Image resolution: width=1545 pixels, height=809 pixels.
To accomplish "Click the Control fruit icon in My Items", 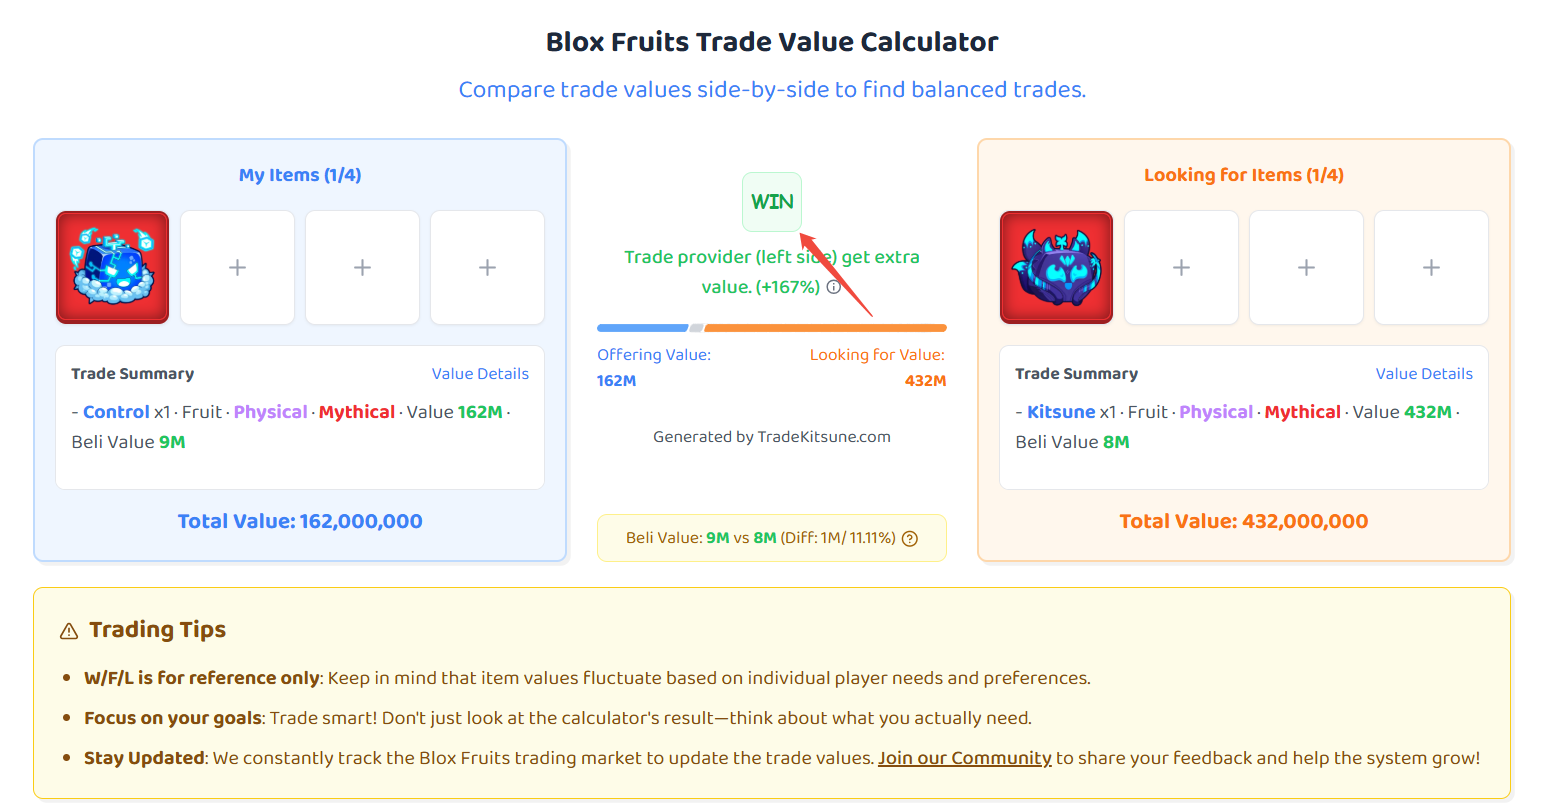I will (x=112, y=267).
